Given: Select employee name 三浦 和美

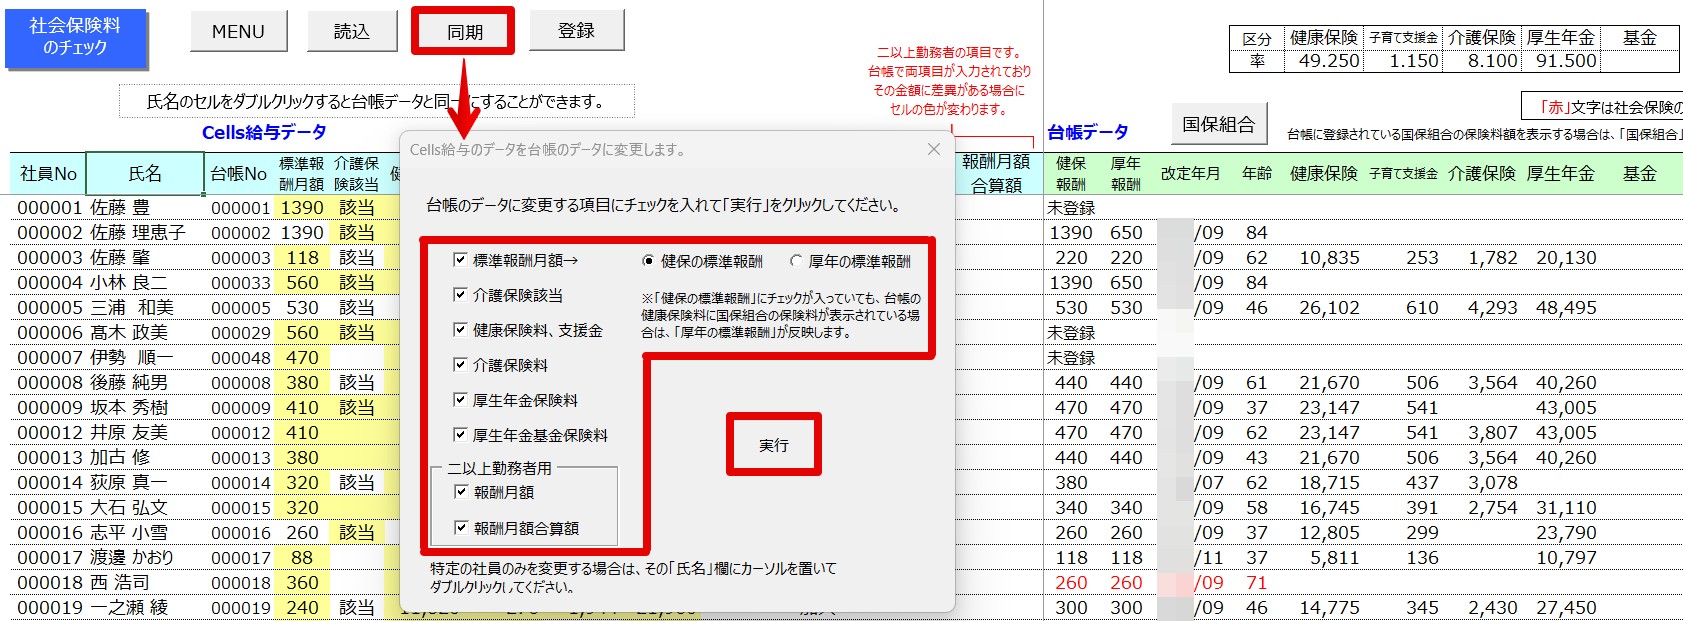Looking at the screenshot, I should [132, 308].
